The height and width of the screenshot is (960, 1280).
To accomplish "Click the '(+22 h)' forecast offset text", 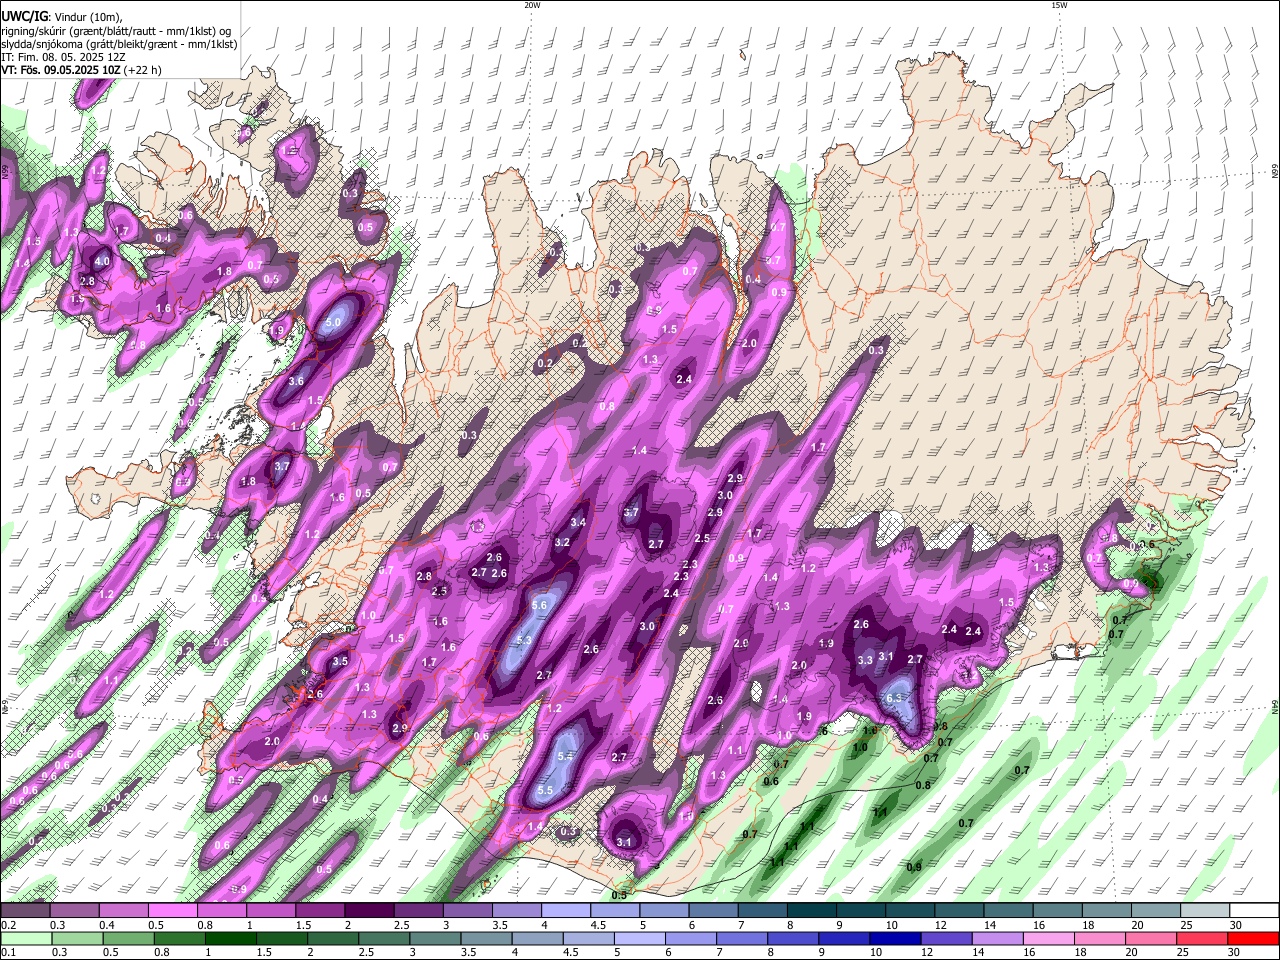I will (144, 71).
